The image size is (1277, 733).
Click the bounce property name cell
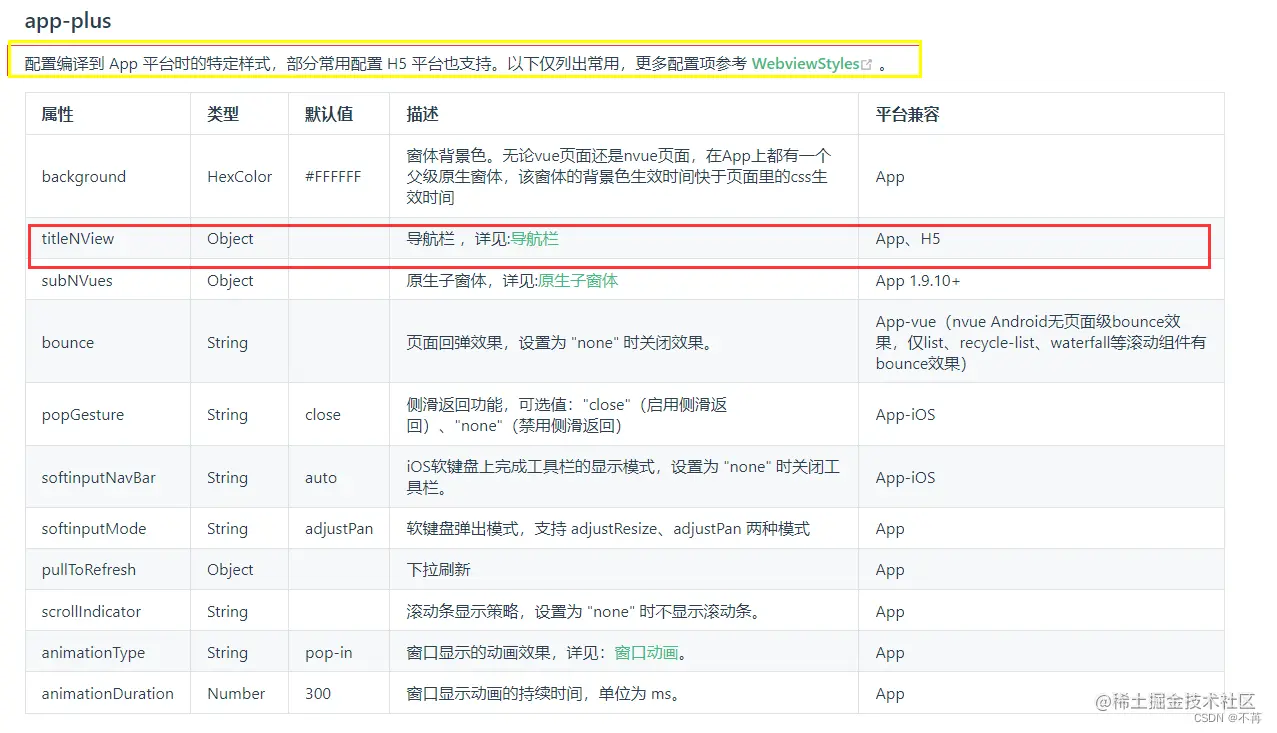(x=67, y=342)
